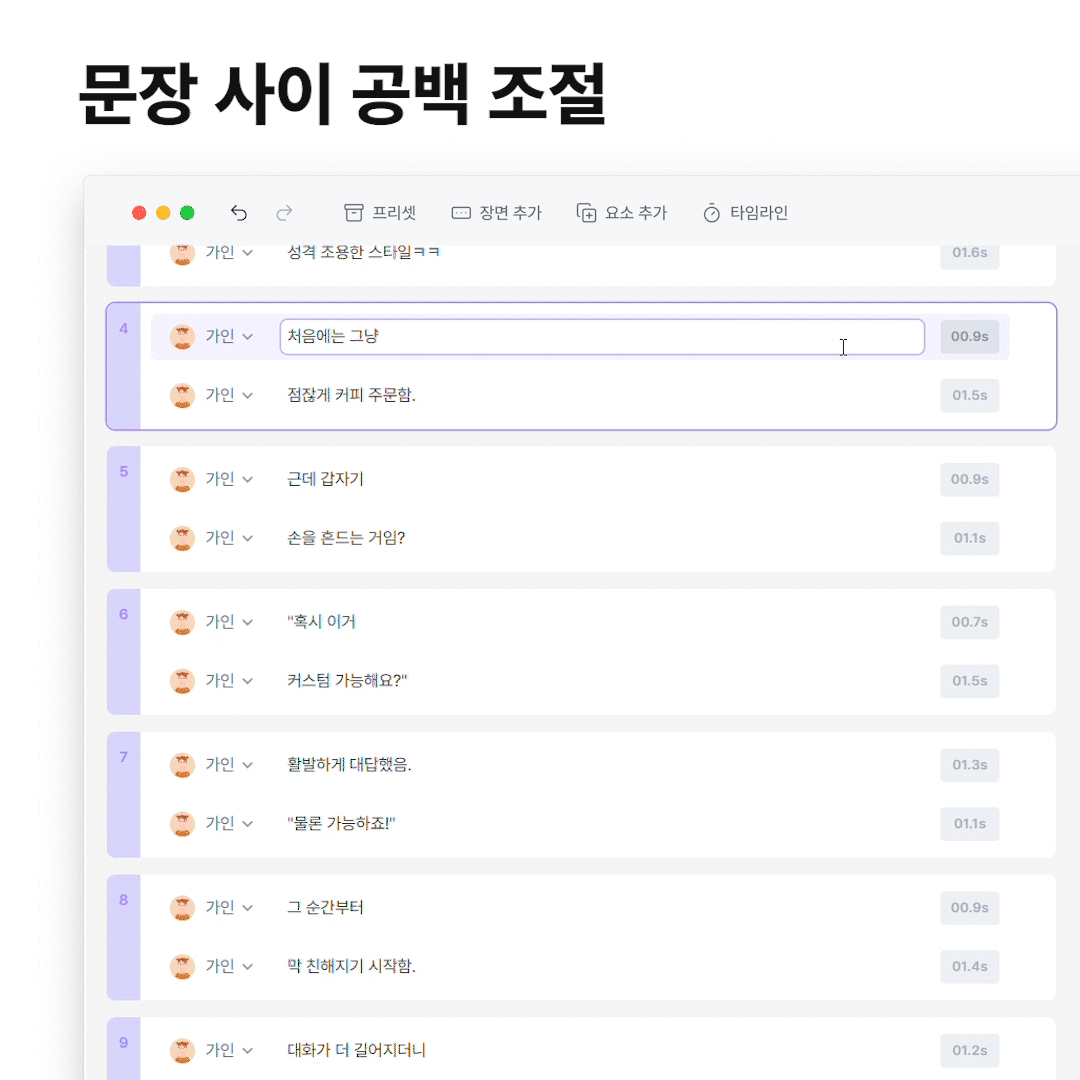Click 요소 추가 to add element
This screenshot has width=1080, height=1080.
coord(622,213)
